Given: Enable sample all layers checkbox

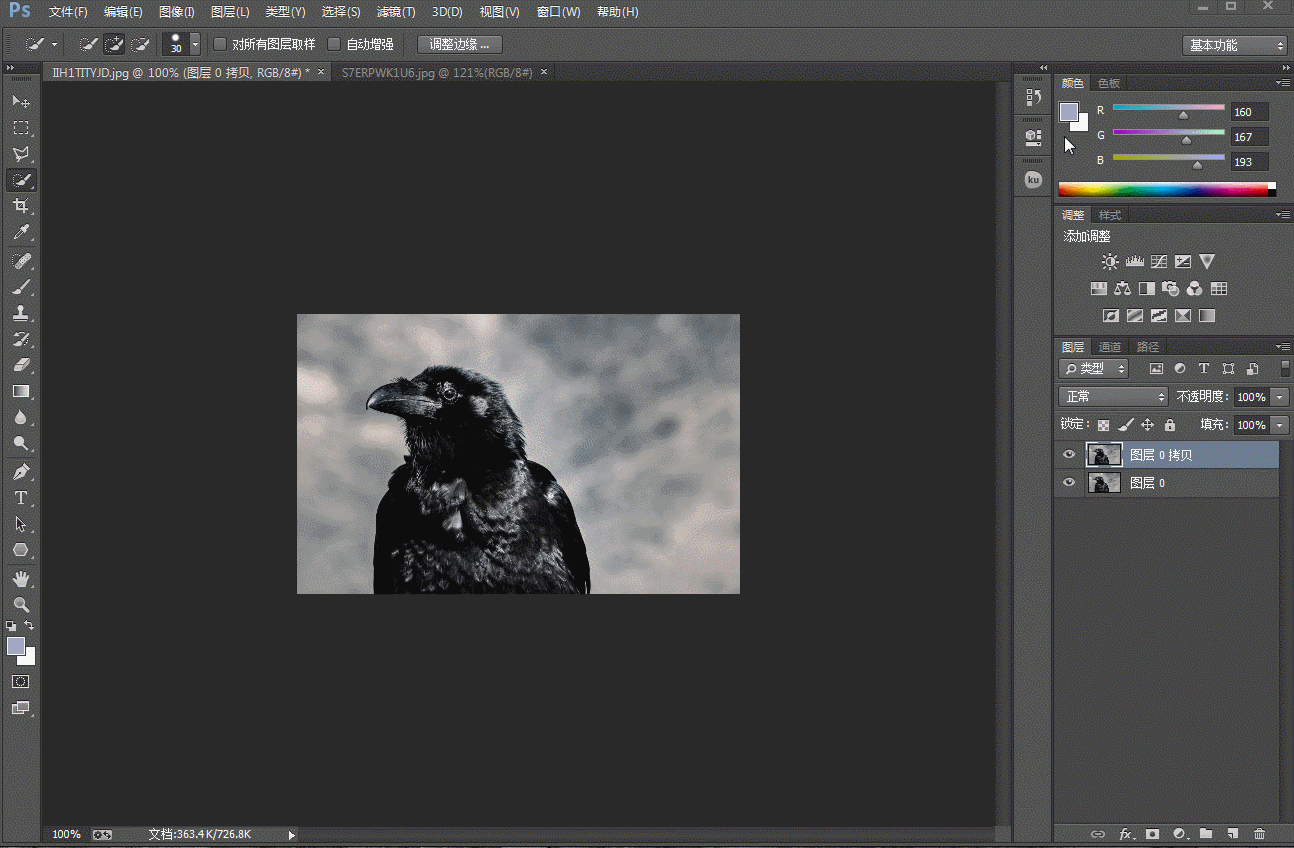Looking at the screenshot, I should 221,45.
